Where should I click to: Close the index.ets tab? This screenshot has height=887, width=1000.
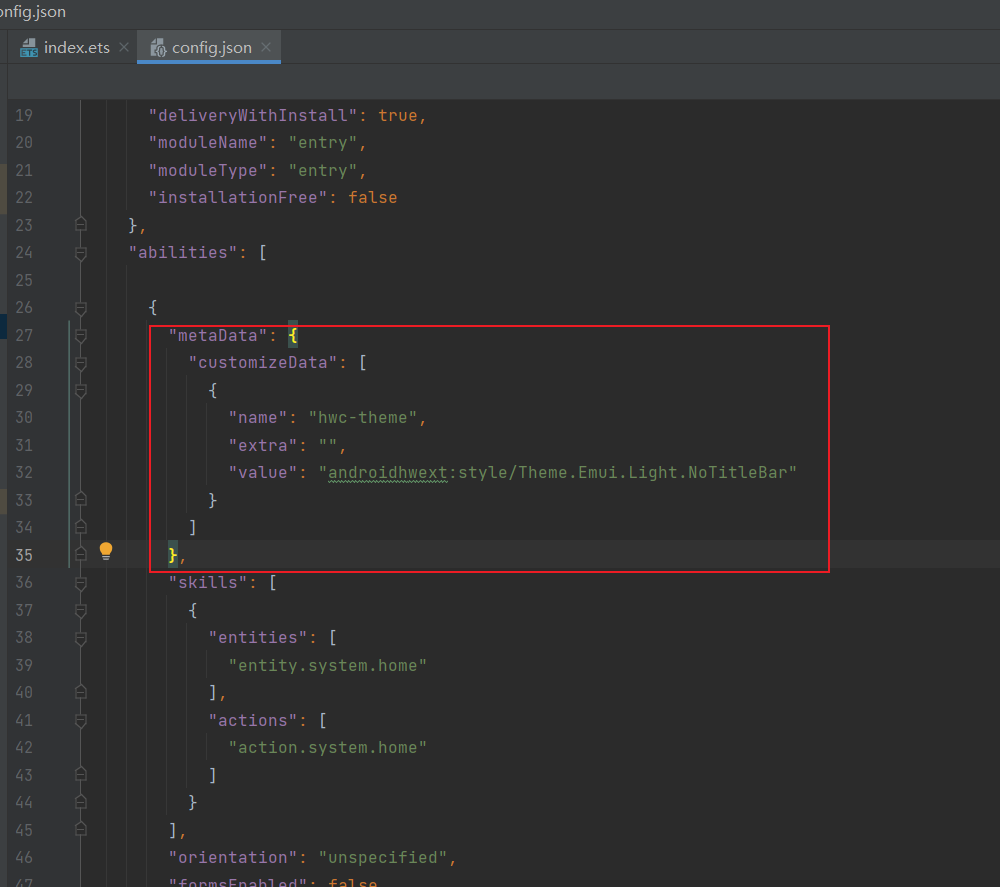tap(124, 47)
